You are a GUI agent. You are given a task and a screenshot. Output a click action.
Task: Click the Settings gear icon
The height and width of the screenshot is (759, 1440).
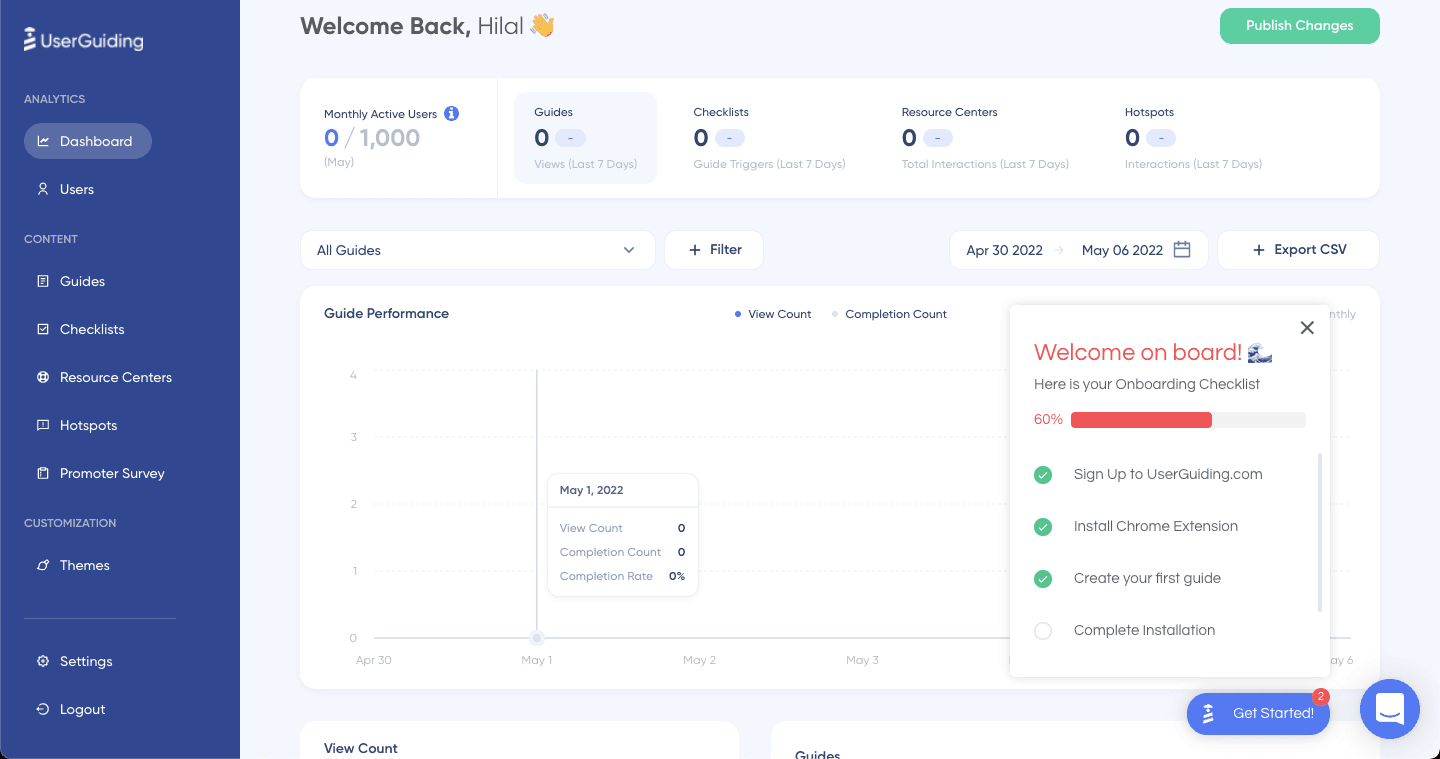point(43,661)
